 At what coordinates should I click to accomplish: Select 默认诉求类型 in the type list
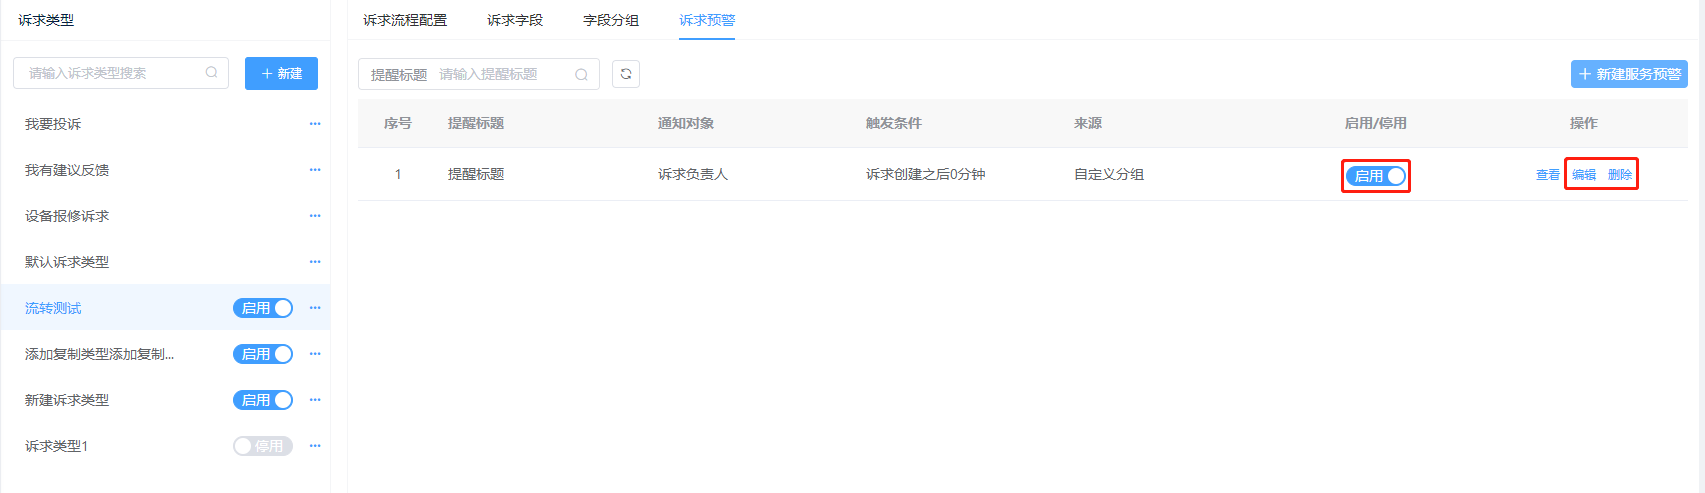pyautogui.click(x=67, y=262)
